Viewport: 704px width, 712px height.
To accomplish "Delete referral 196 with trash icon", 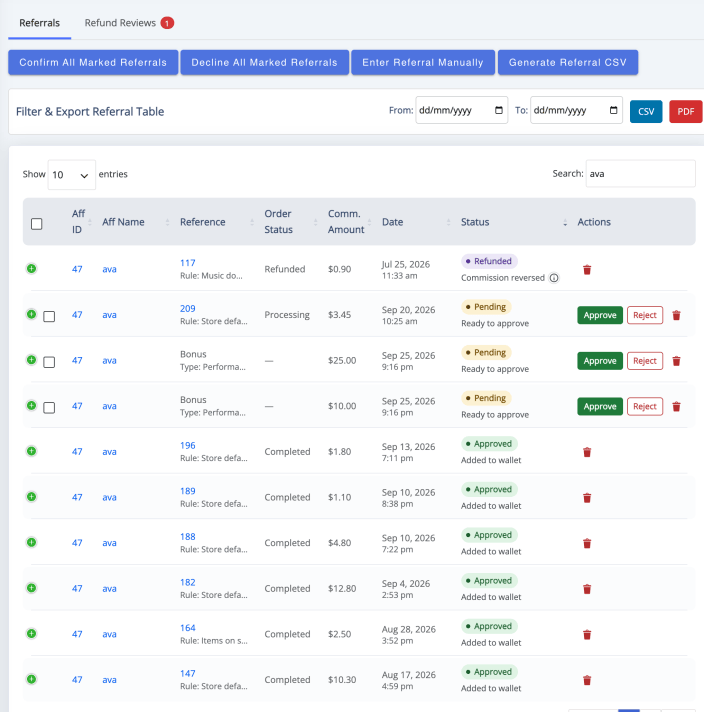I will tap(587, 452).
